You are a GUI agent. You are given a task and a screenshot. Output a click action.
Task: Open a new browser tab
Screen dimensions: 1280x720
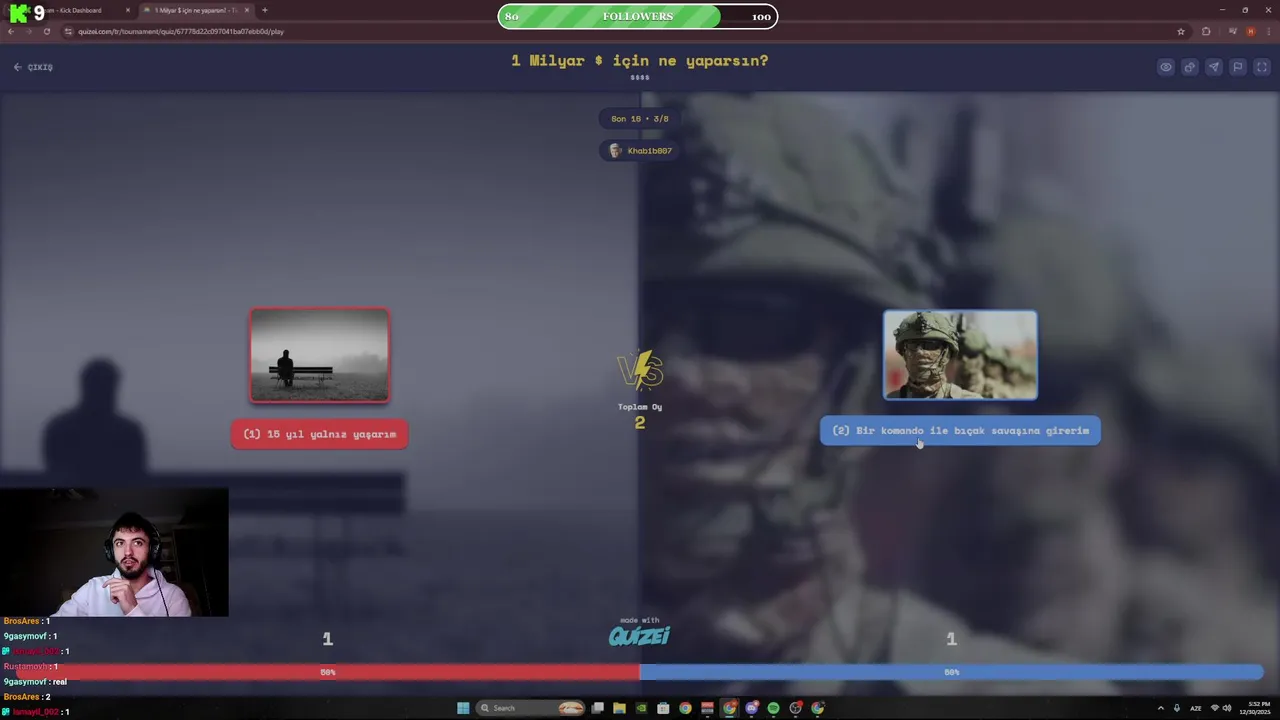[x=264, y=10]
